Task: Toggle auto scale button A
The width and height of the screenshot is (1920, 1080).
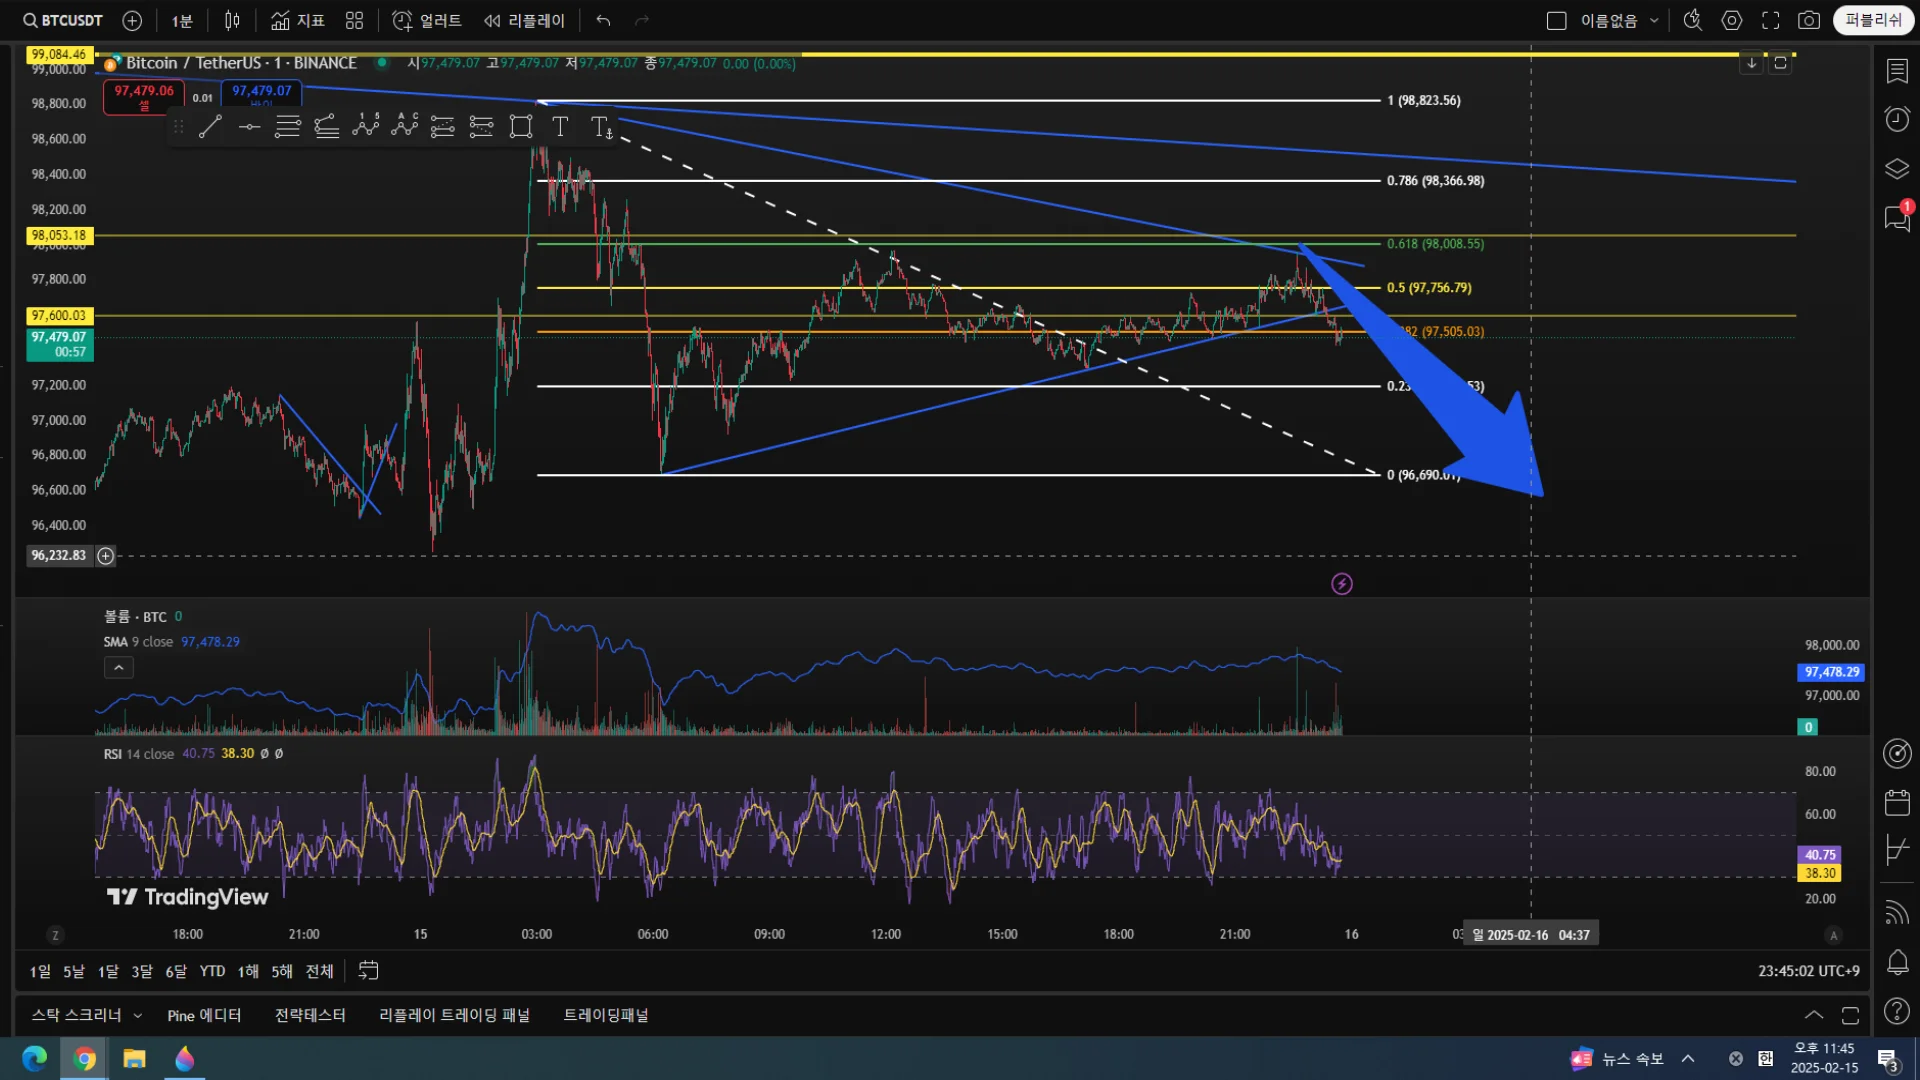Action: [1833, 935]
